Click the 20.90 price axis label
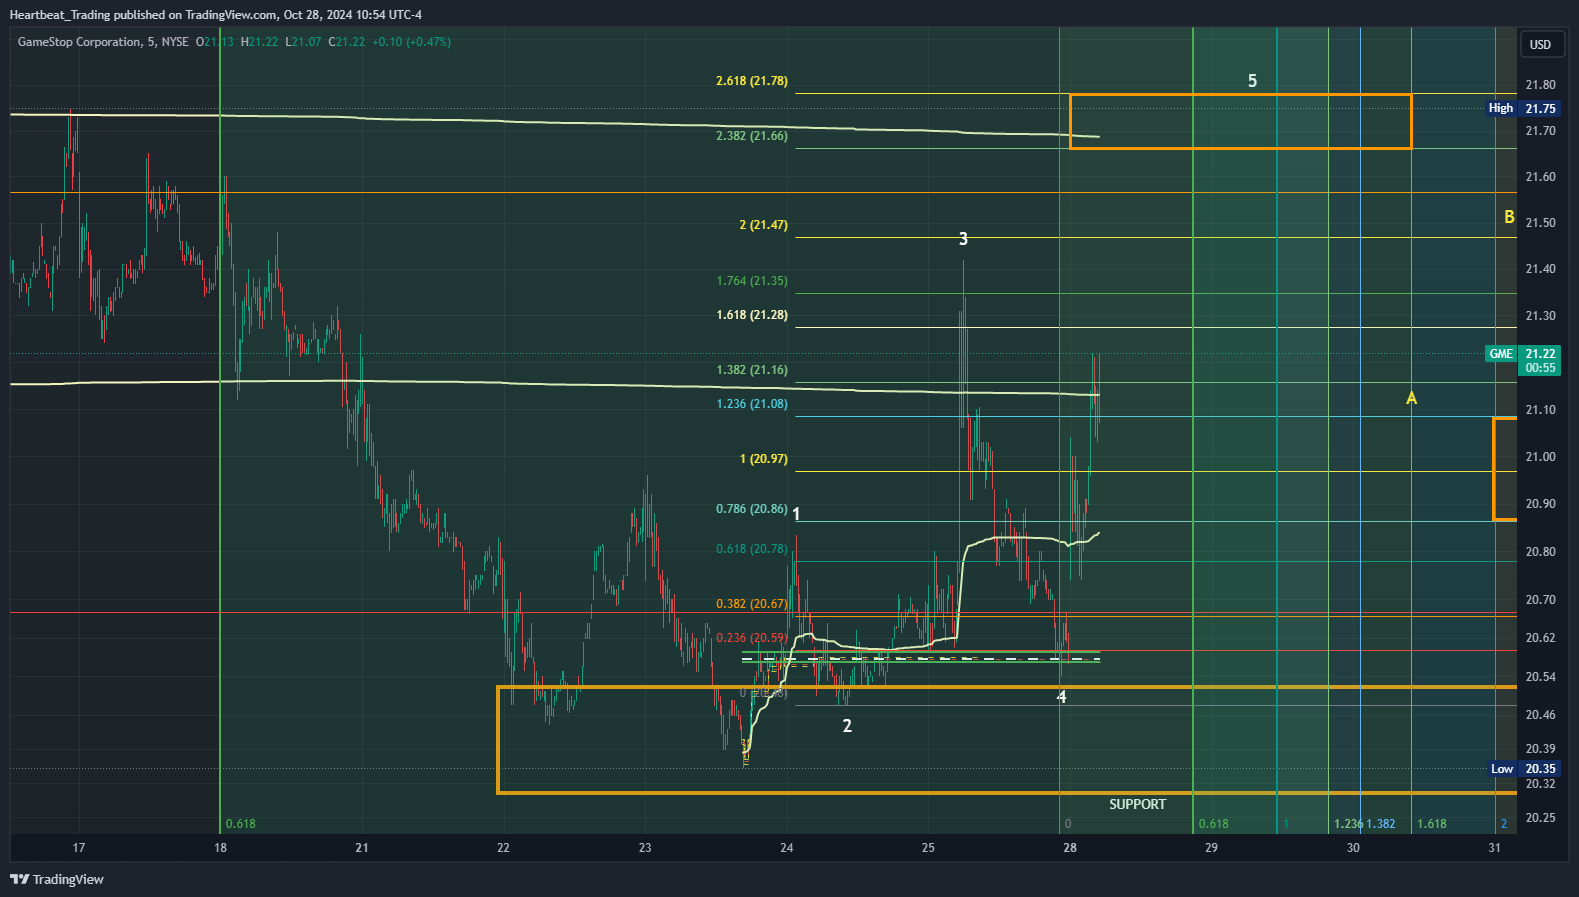The image size is (1579, 897). click(1540, 504)
